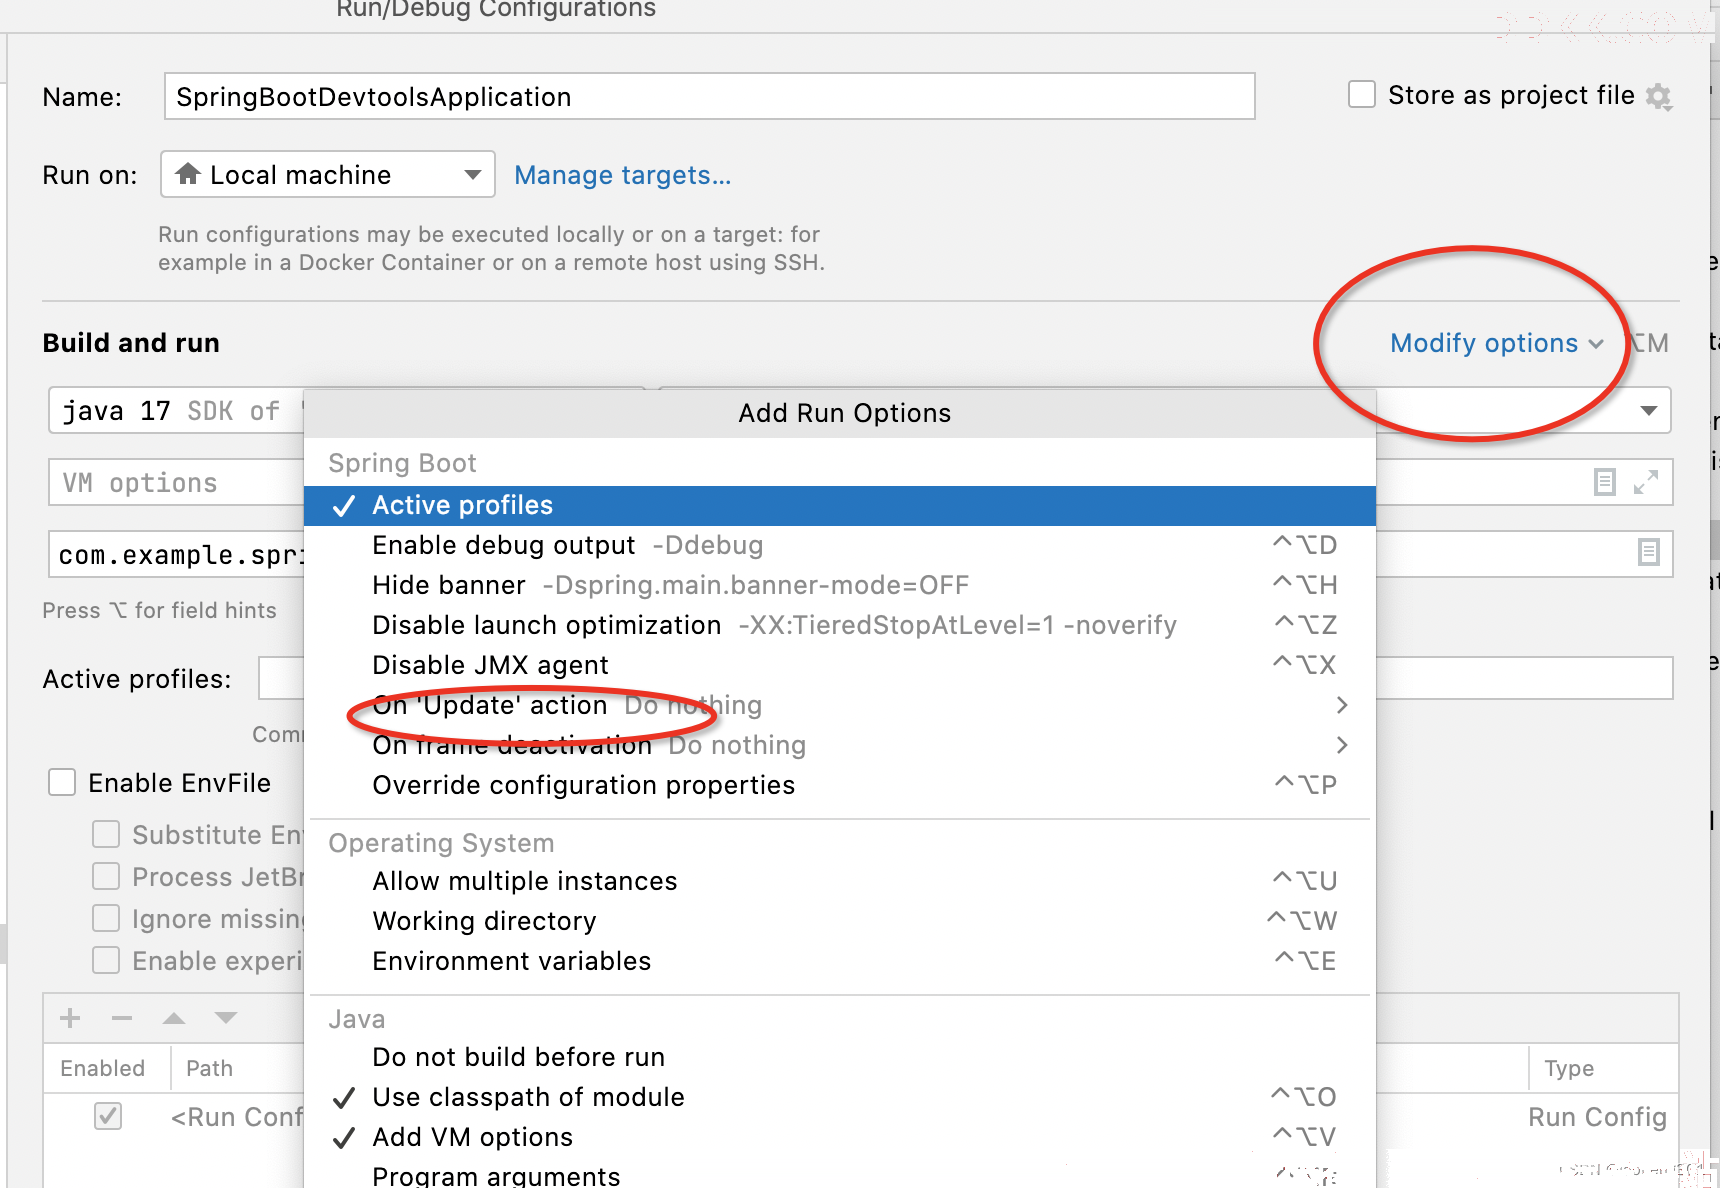The height and width of the screenshot is (1188, 1720).
Task: Toggle Process JetBrains checkbox
Action: tap(106, 876)
